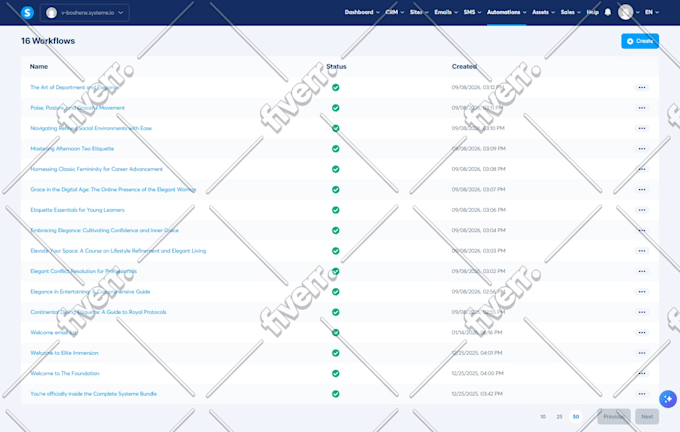Open the Sales menu

point(570,12)
